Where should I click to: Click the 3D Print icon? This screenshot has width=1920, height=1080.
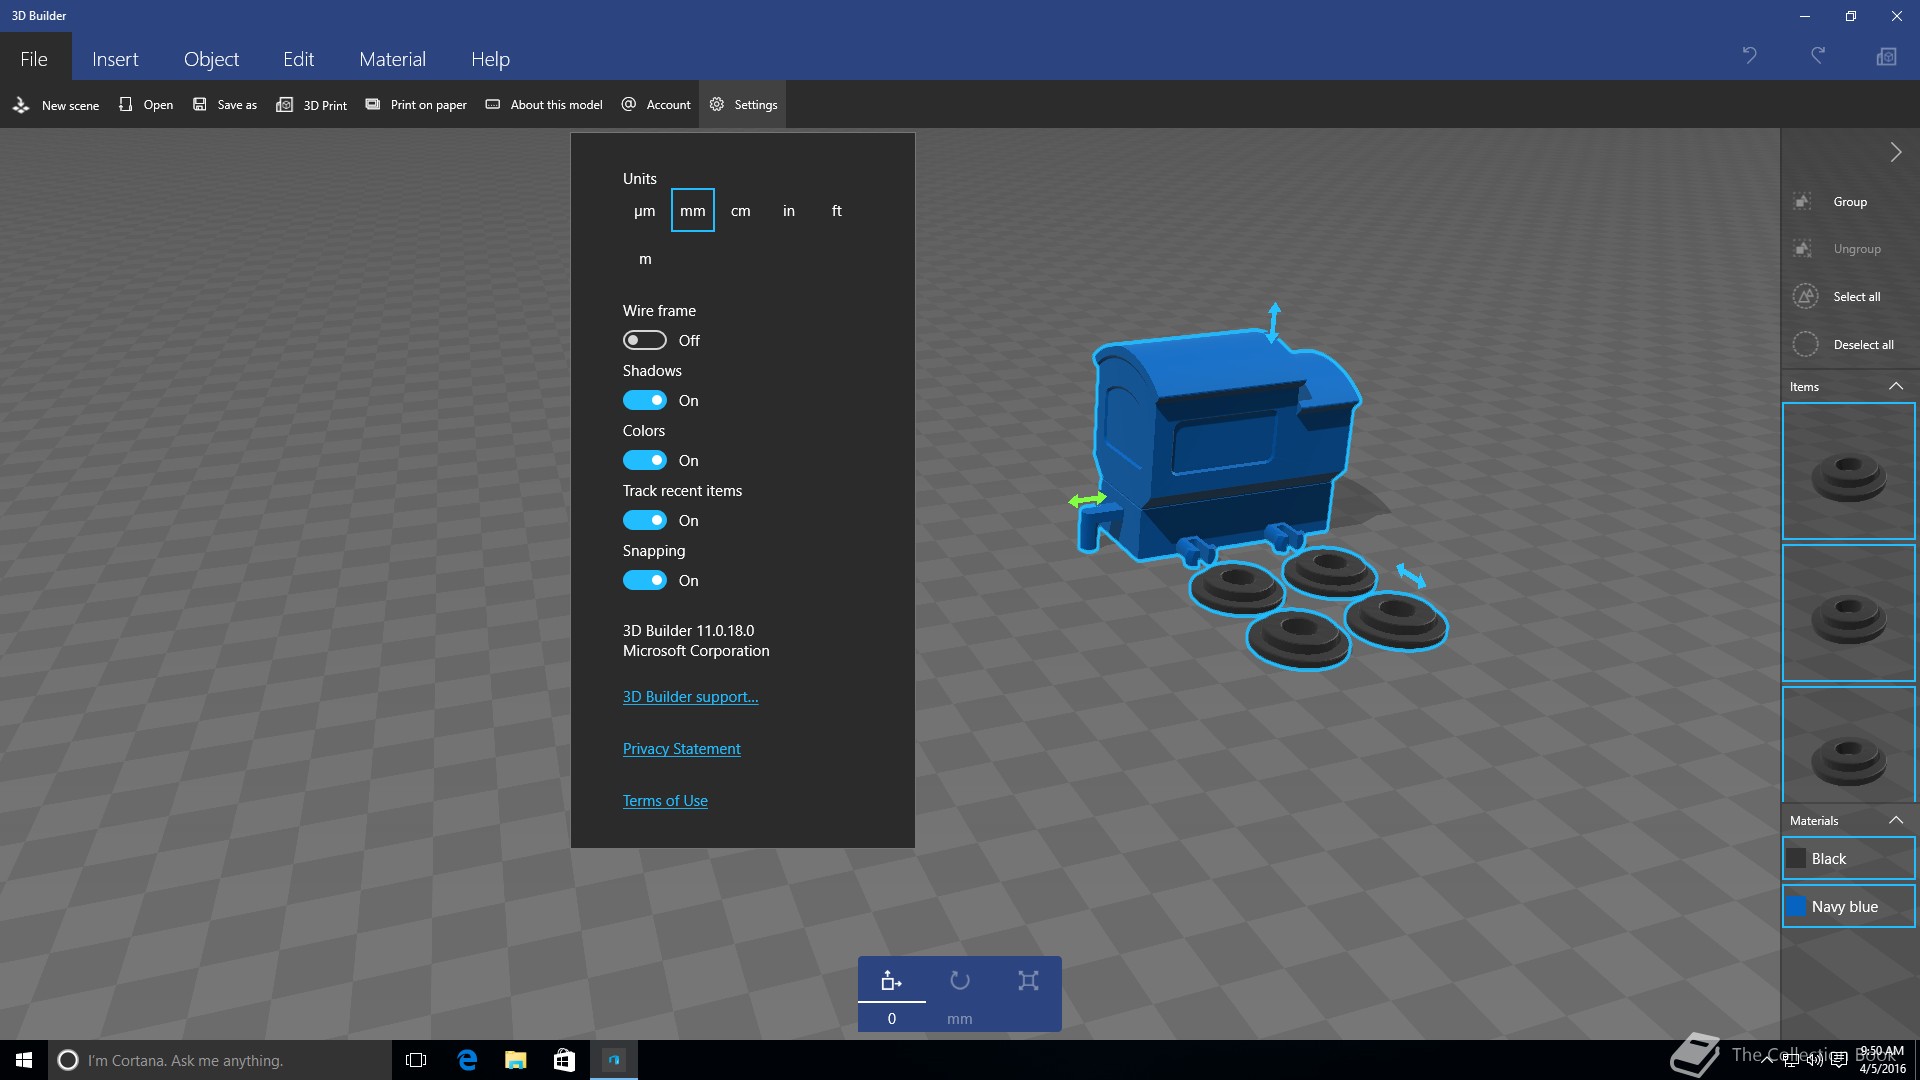tap(285, 105)
